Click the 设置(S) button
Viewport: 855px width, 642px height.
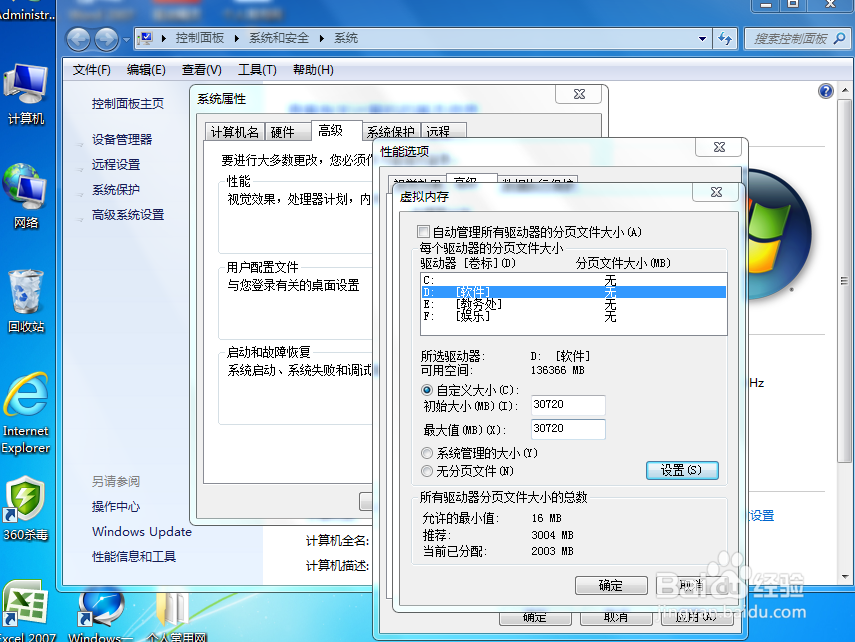[x=682, y=470]
